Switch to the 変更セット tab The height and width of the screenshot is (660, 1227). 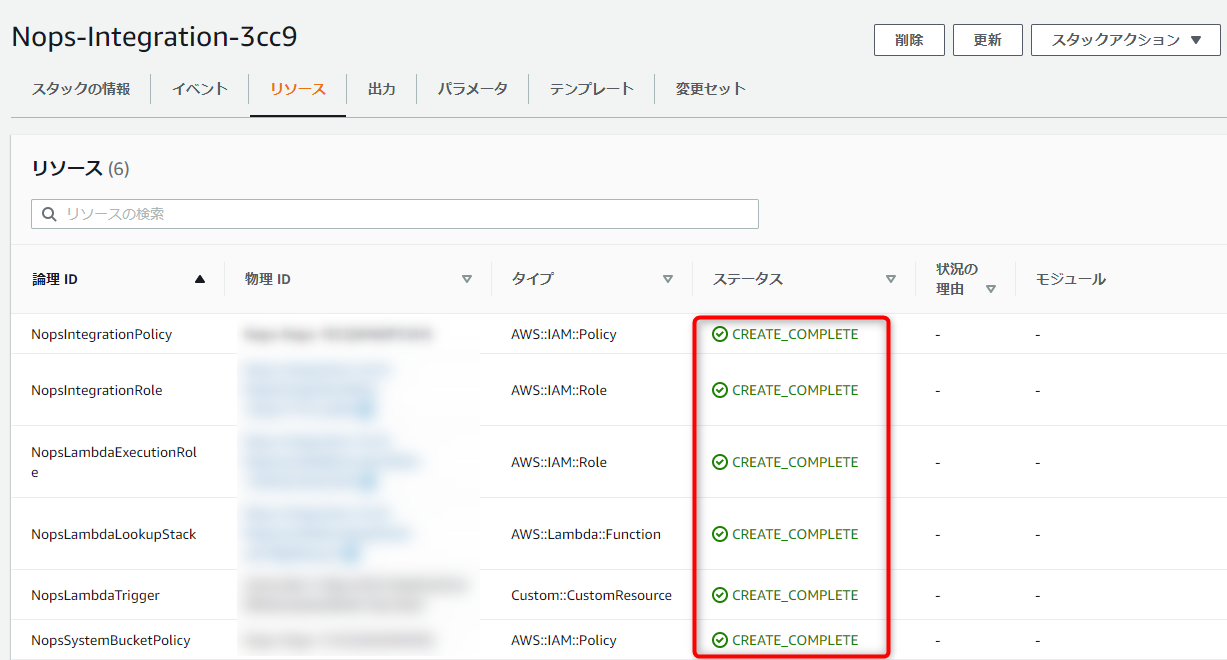711,89
